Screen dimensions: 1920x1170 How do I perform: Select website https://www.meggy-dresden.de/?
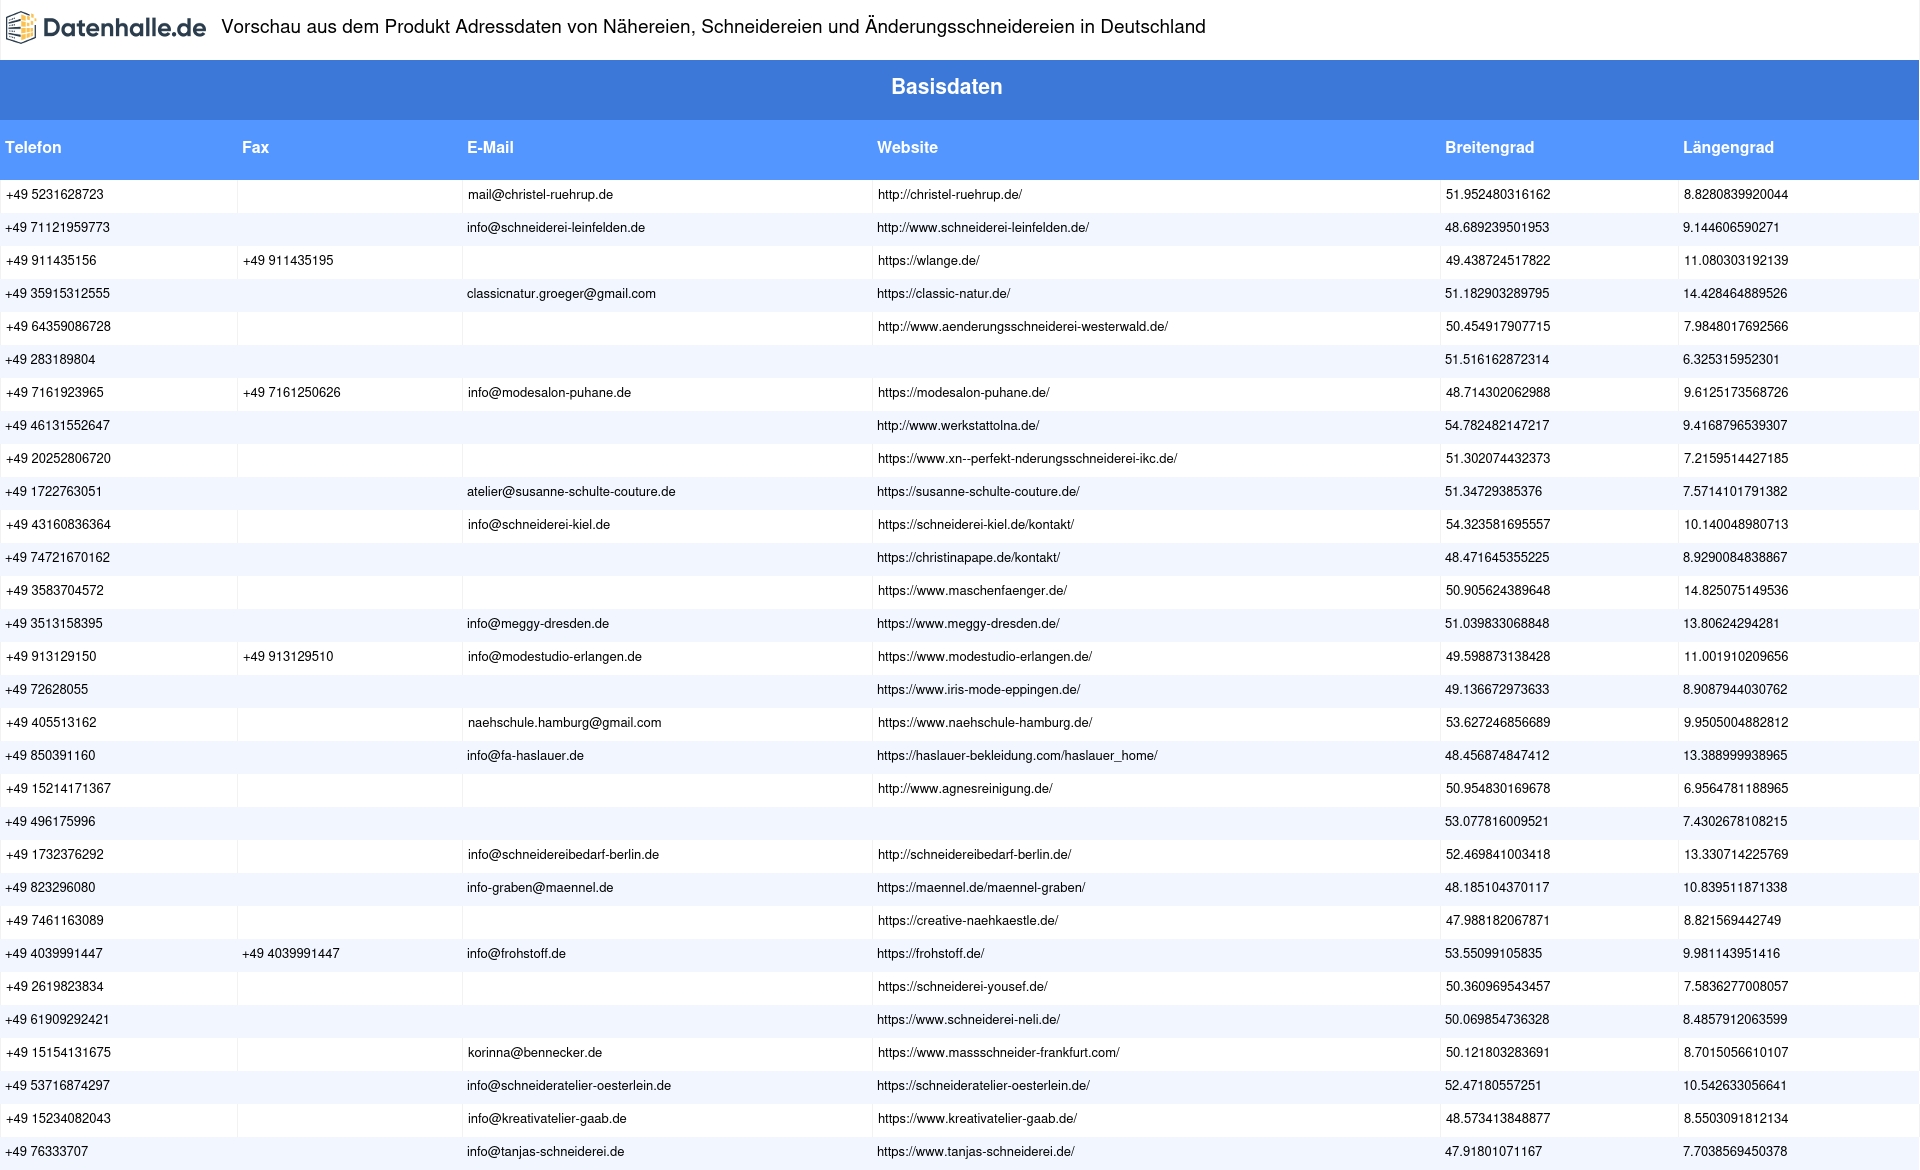pyautogui.click(x=968, y=624)
